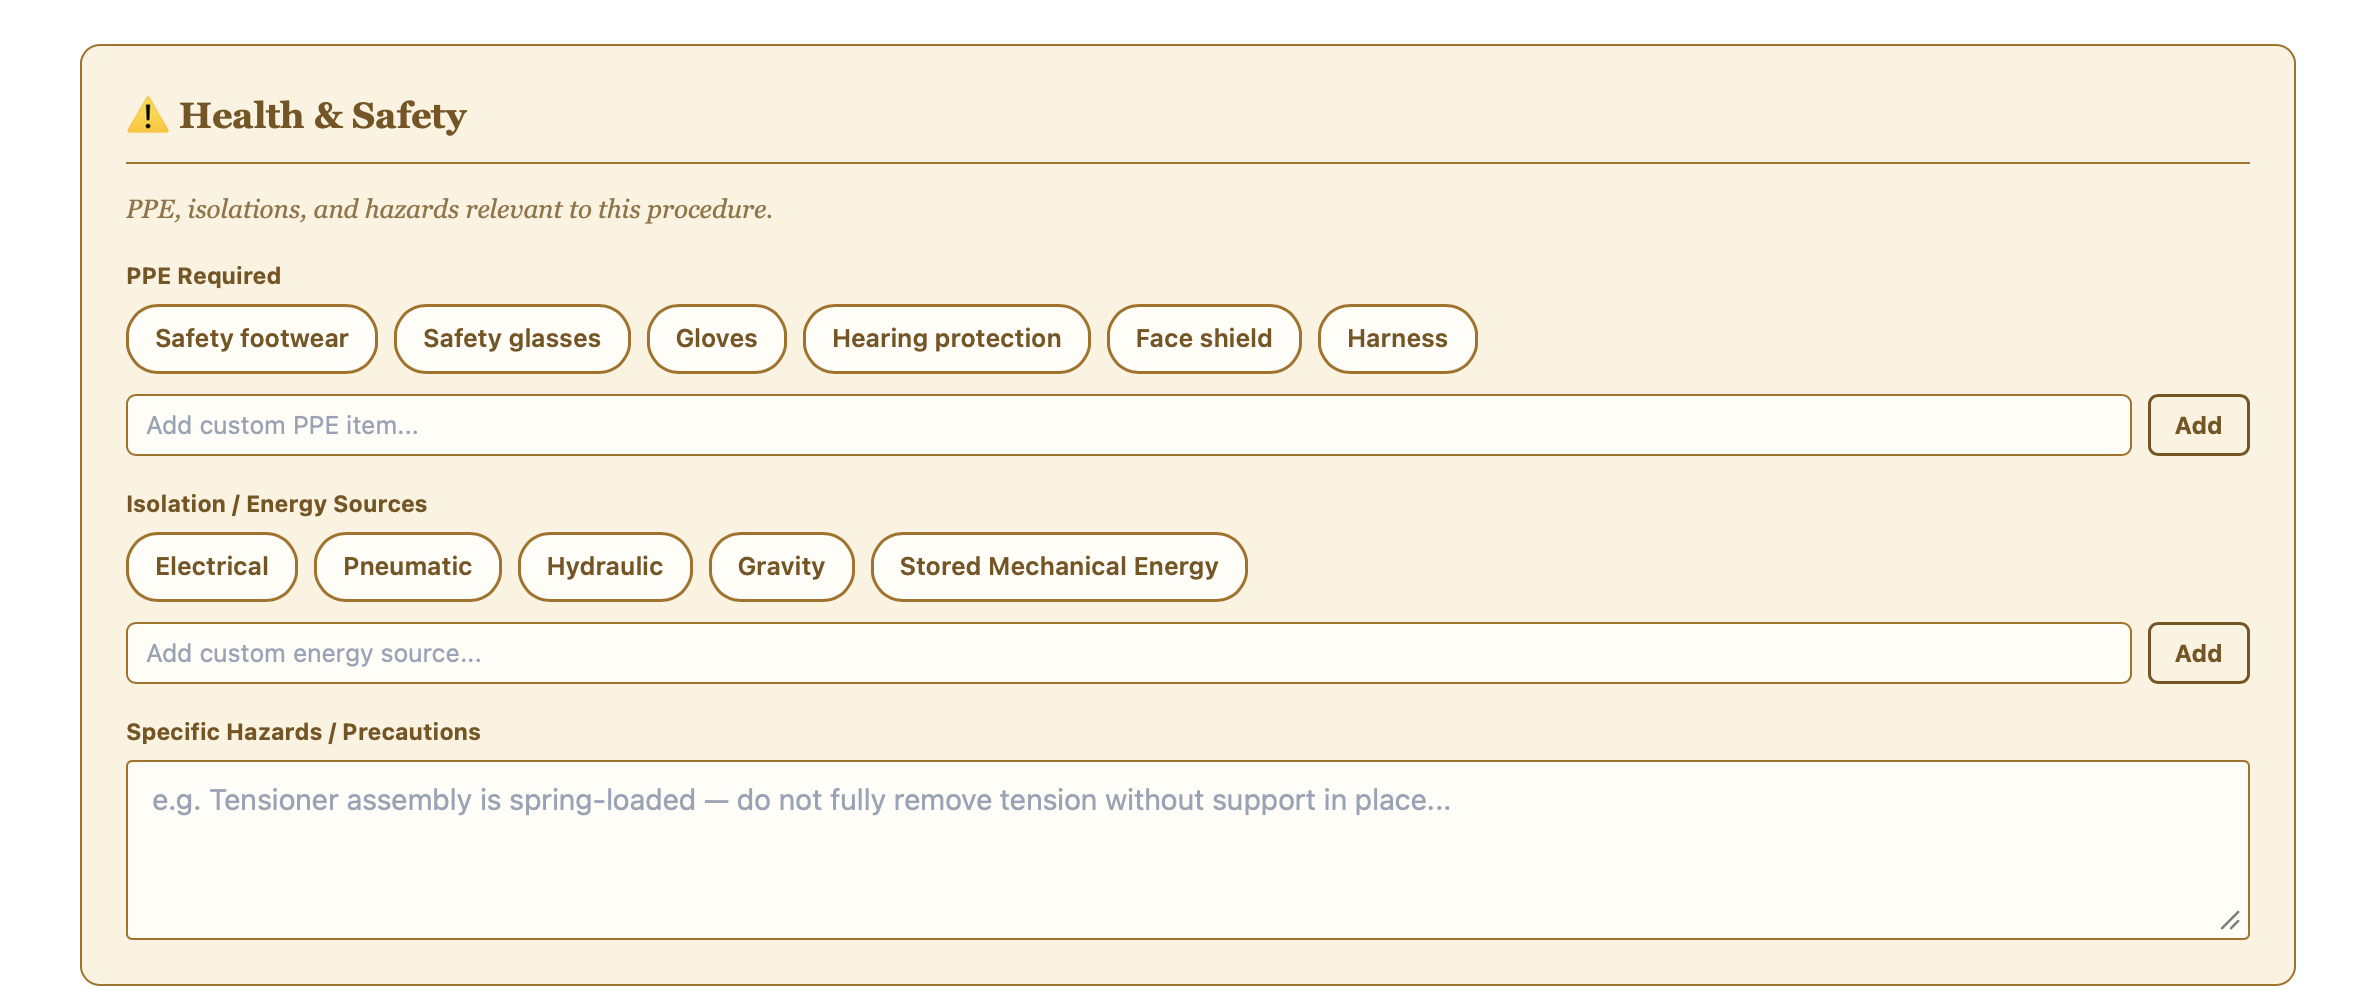Screen dimensions: 2366x1008
Task: Click the warning triangle icon beside Health & Safety
Action: coord(147,116)
